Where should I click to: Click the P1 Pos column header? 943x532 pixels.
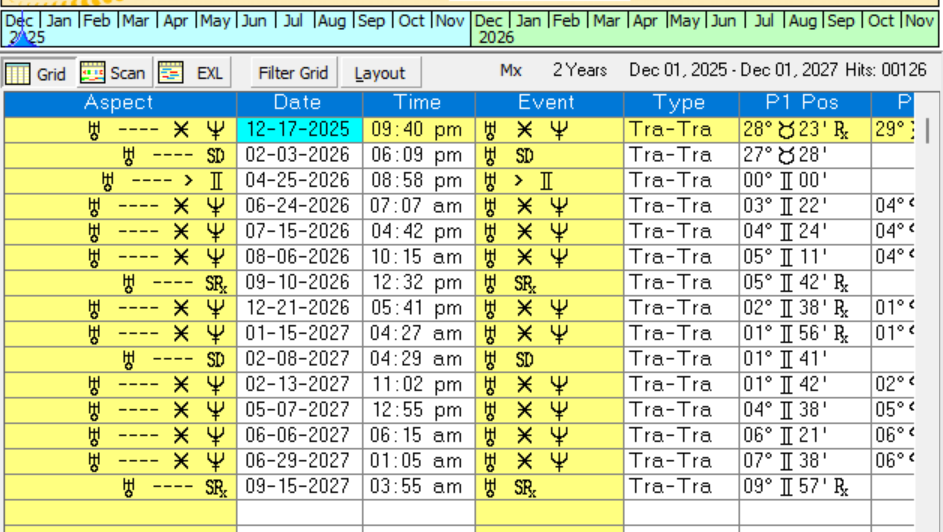tap(802, 103)
